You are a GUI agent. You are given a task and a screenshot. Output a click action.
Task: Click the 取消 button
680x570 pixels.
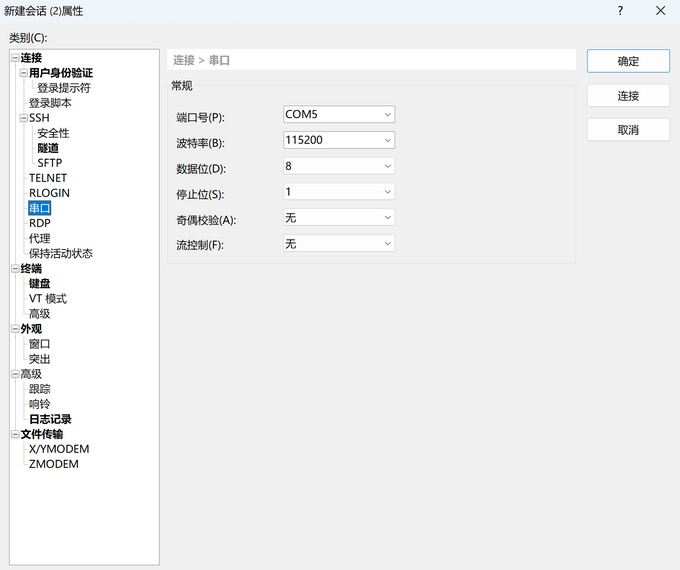click(628, 130)
